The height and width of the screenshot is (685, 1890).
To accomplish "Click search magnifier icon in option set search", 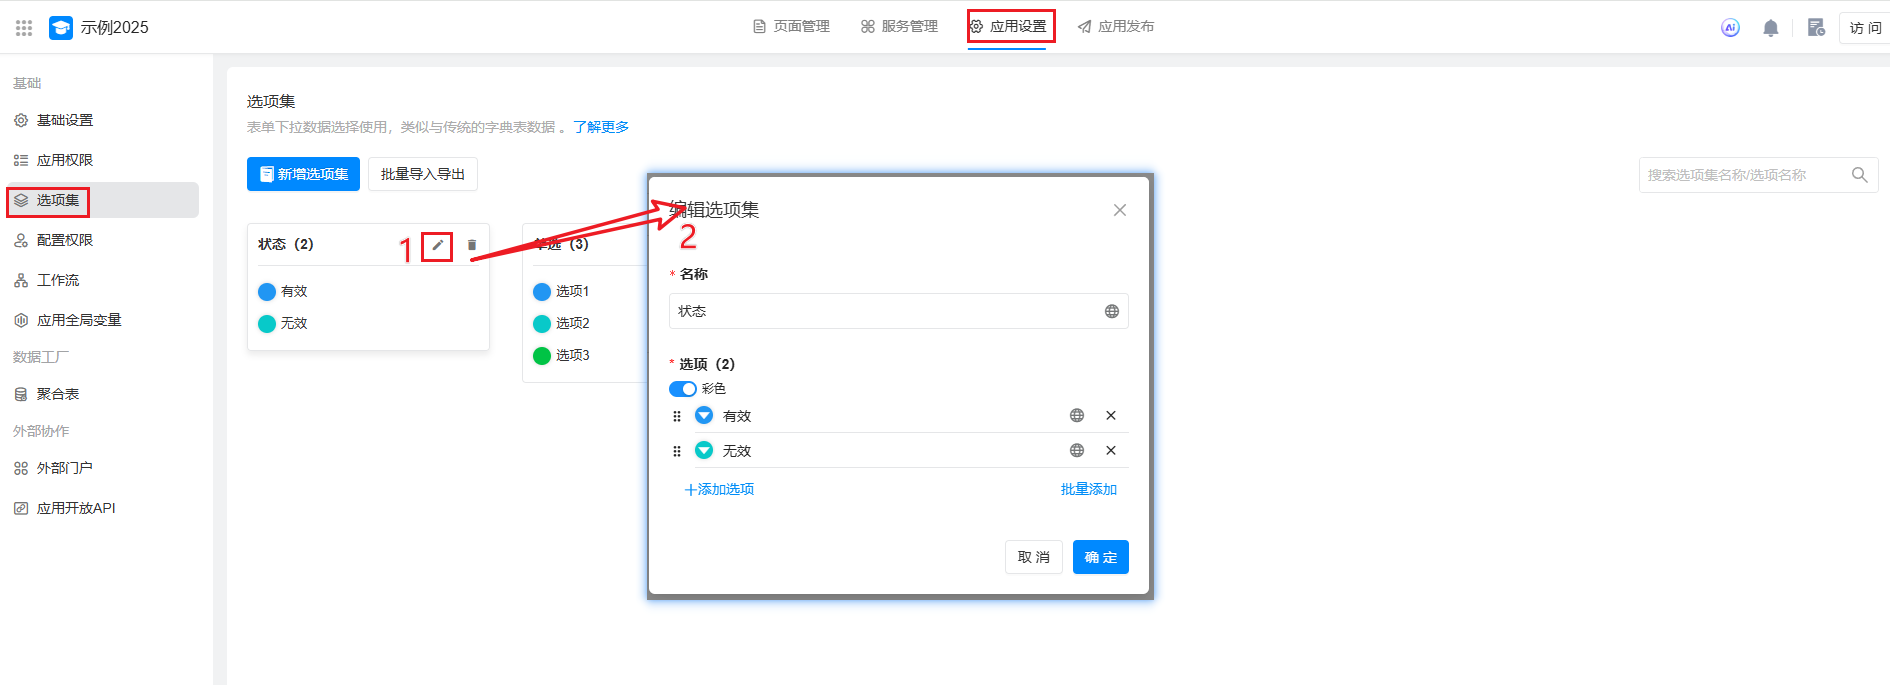I will pos(1859,175).
